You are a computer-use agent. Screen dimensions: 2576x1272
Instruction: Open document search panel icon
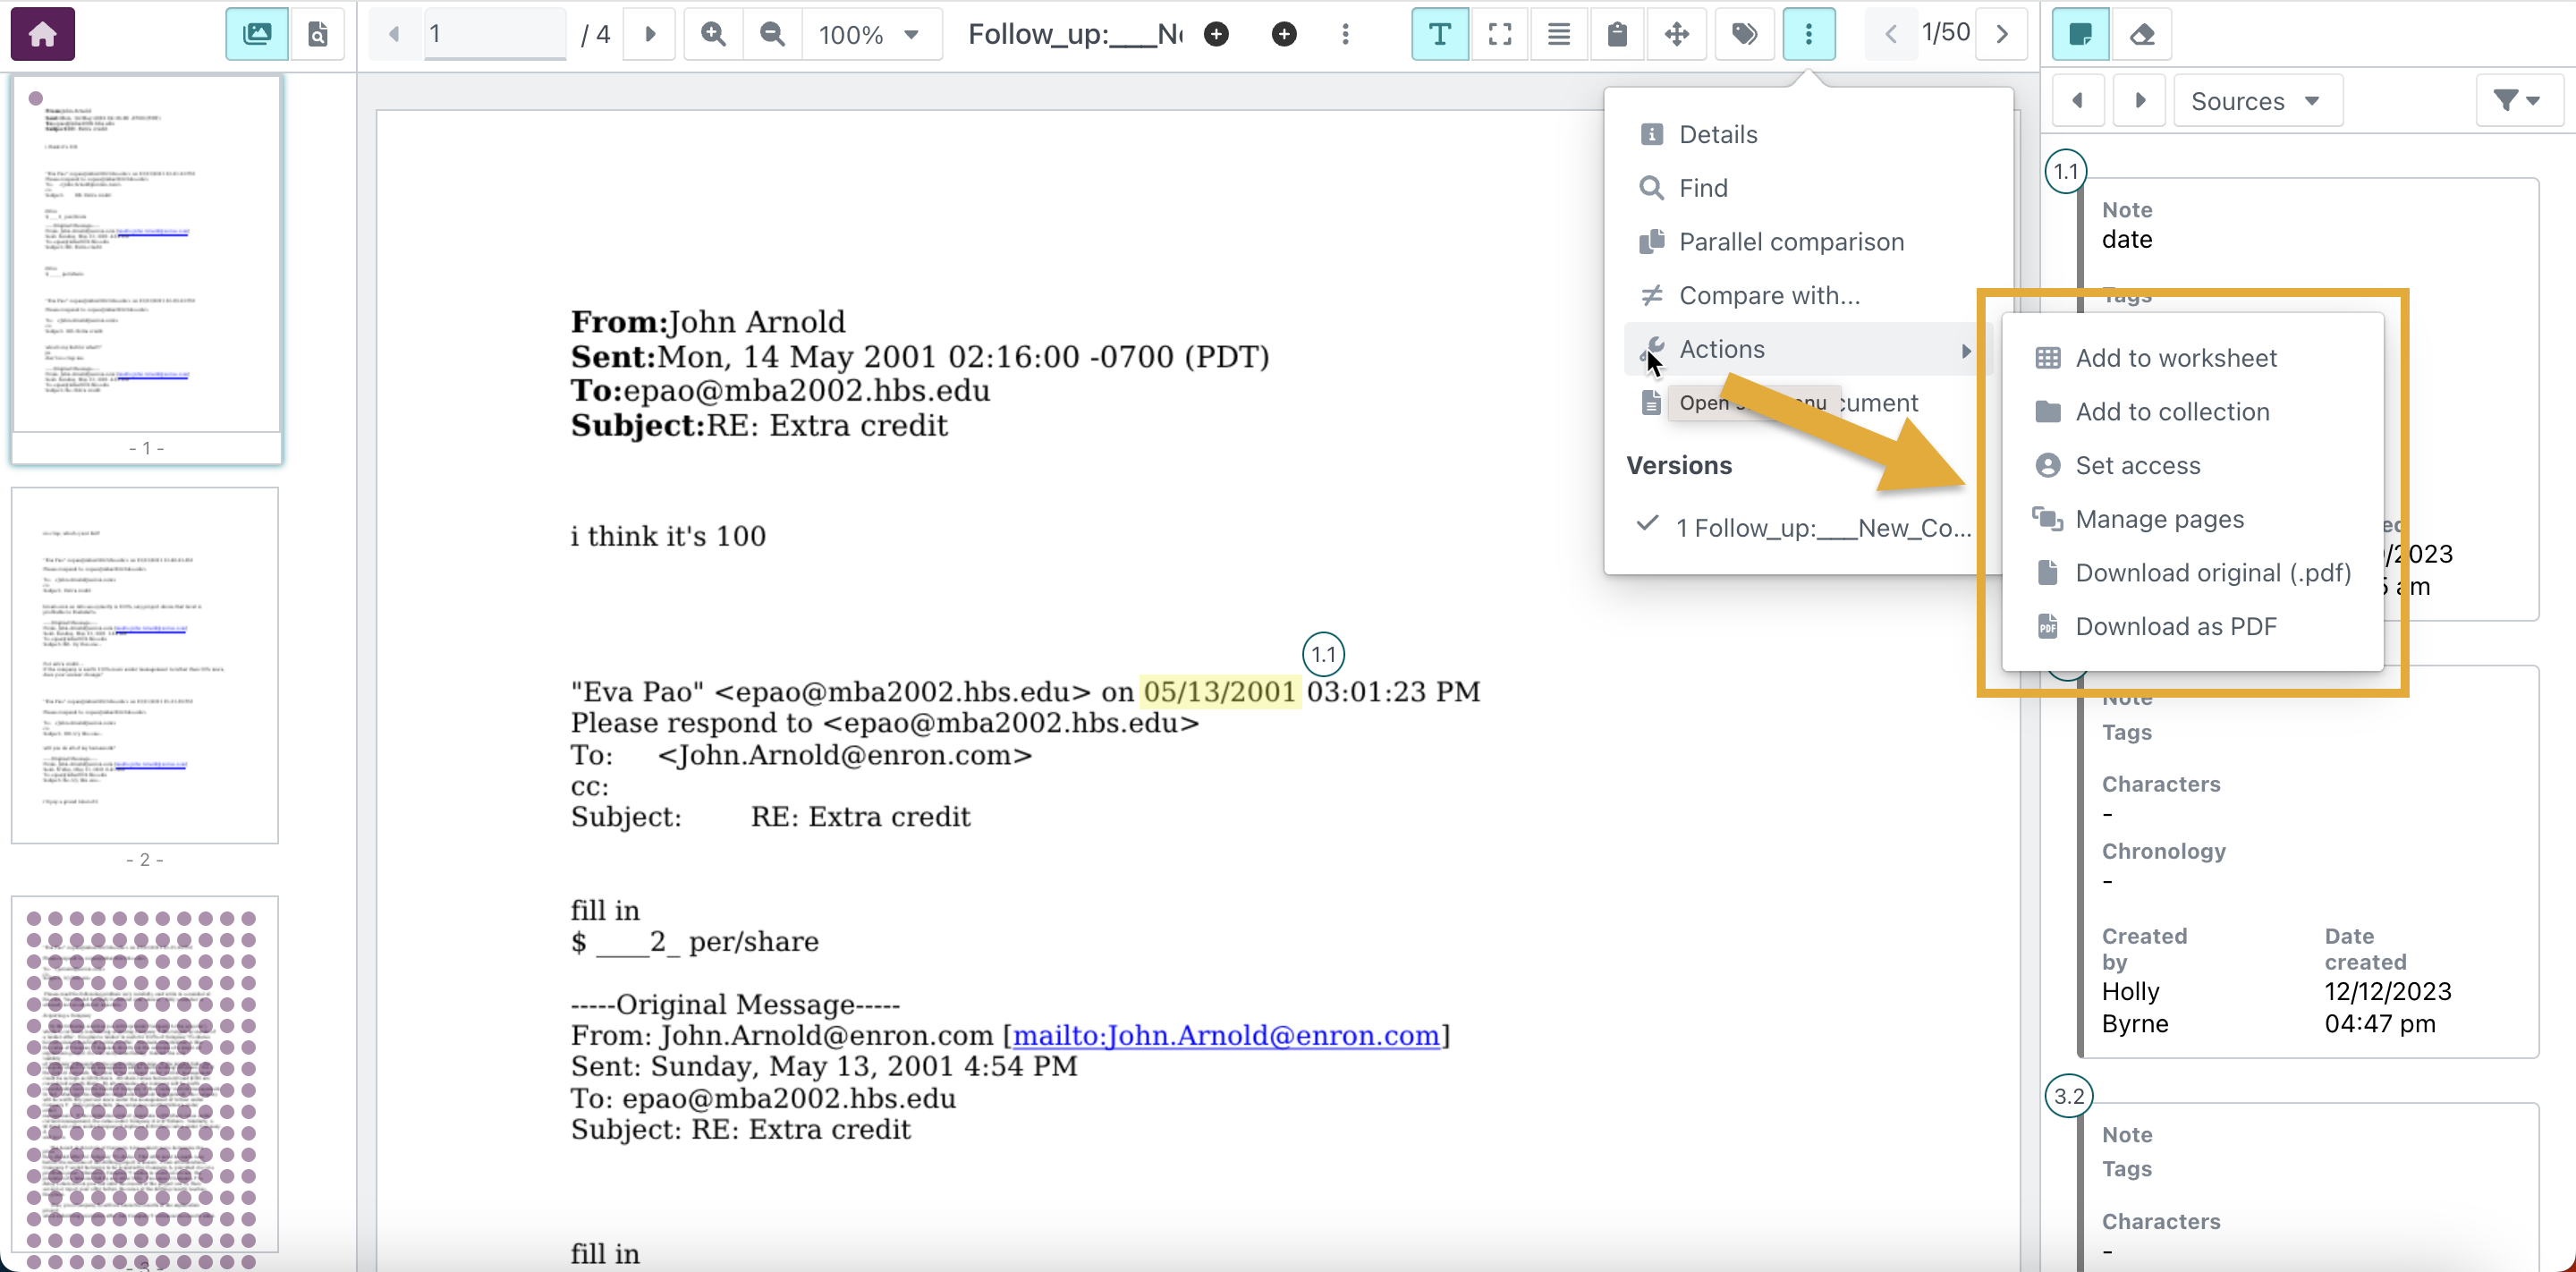[318, 34]
